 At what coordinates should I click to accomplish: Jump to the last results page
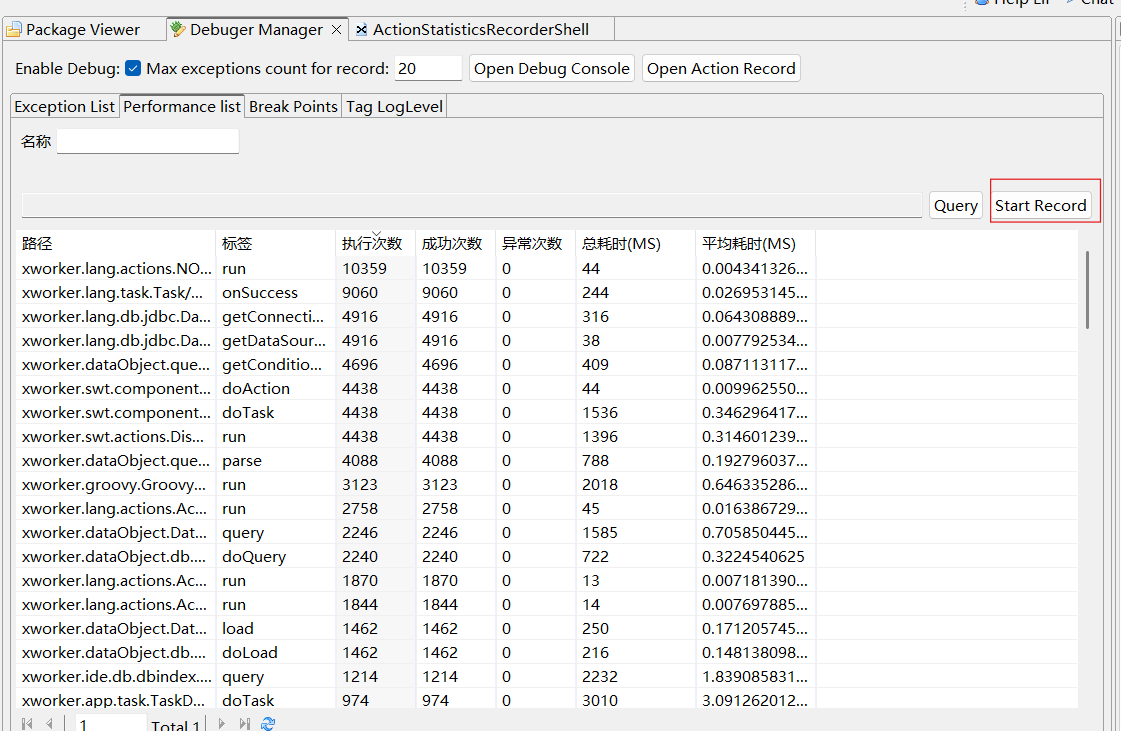click(245, 724)
